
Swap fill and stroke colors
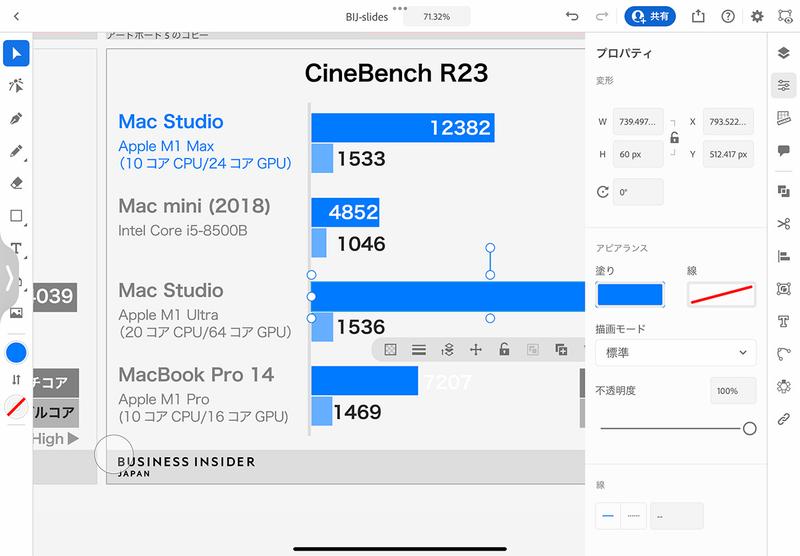(x=16, y=380)
